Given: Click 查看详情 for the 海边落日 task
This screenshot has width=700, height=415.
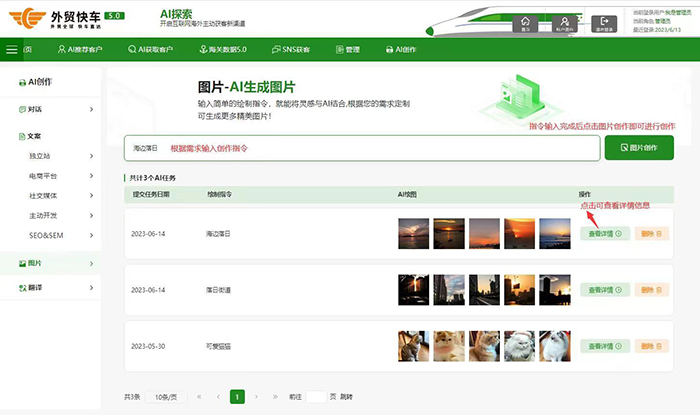Looking at the screenshot, I should 603,234.
